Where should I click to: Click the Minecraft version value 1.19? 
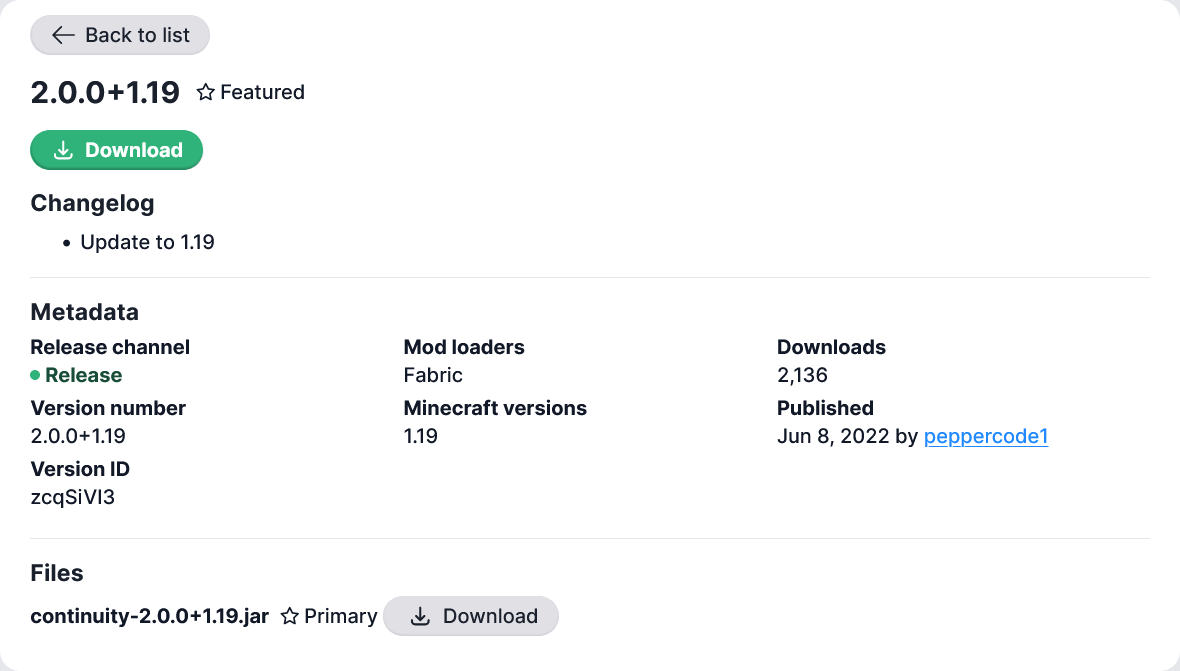(x=421, y=436)
